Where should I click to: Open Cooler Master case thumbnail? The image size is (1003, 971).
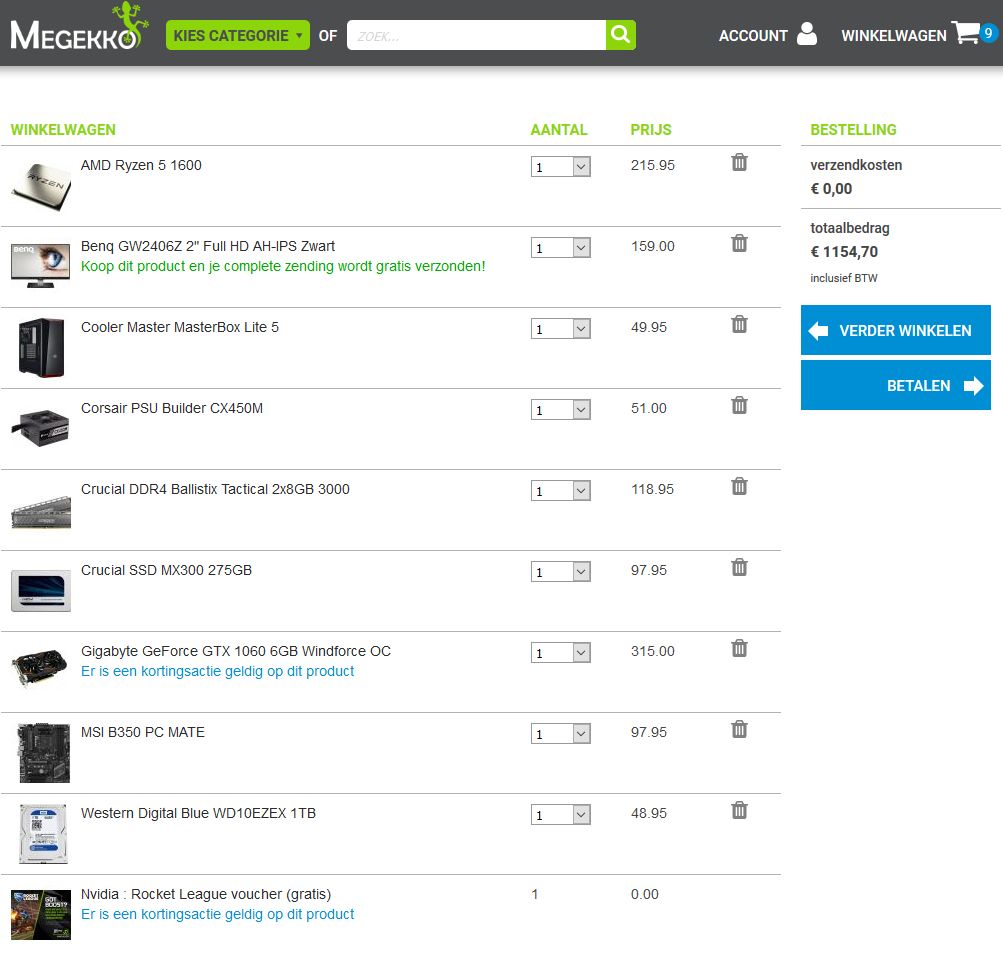[x=42, y=347]
